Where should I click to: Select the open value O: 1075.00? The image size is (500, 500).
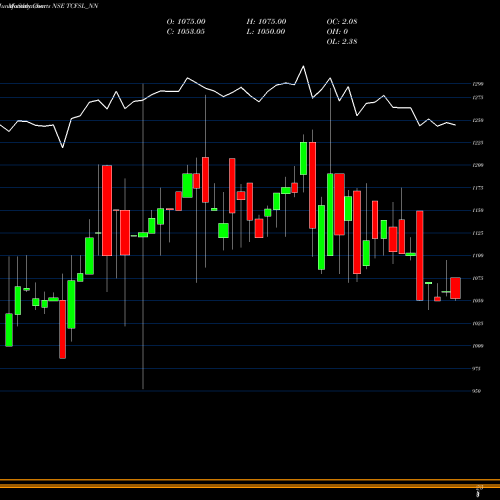coord(186,22)
